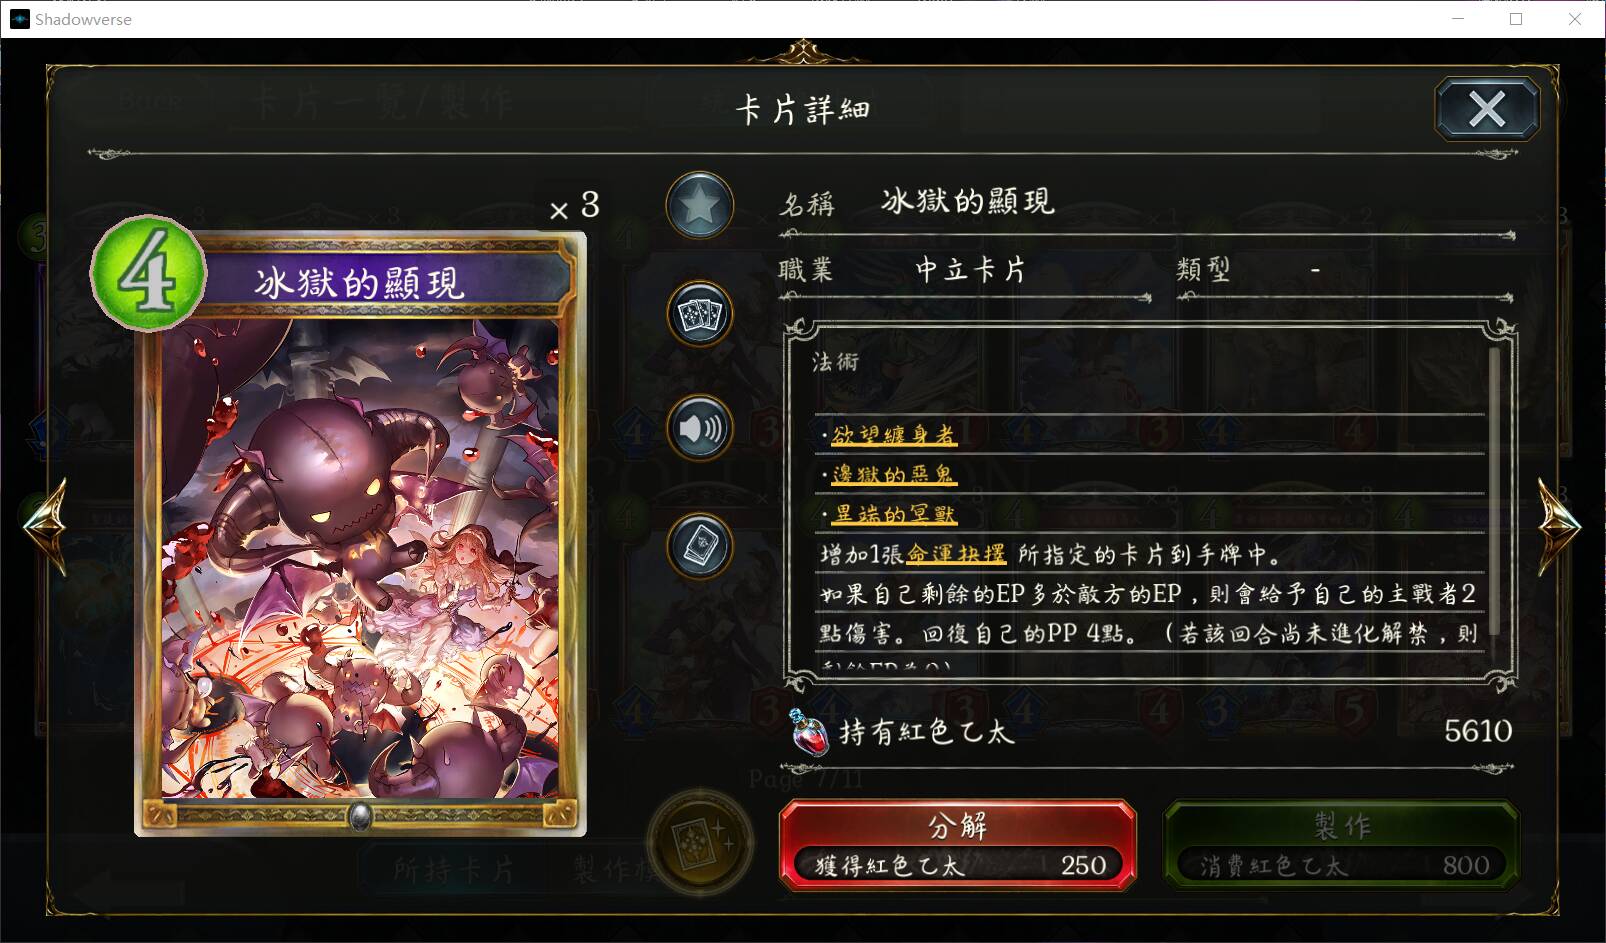Go to next card with right arrow
The width and height of the screenshot is (1606, 943).
pyautogui.click(x=1560, y=525)
